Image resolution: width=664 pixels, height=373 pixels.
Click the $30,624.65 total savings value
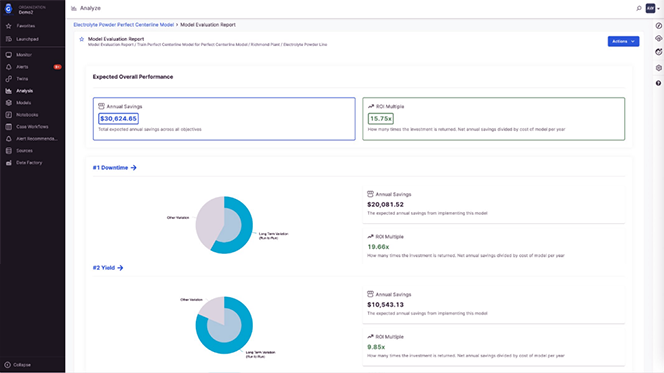(119, 119)
